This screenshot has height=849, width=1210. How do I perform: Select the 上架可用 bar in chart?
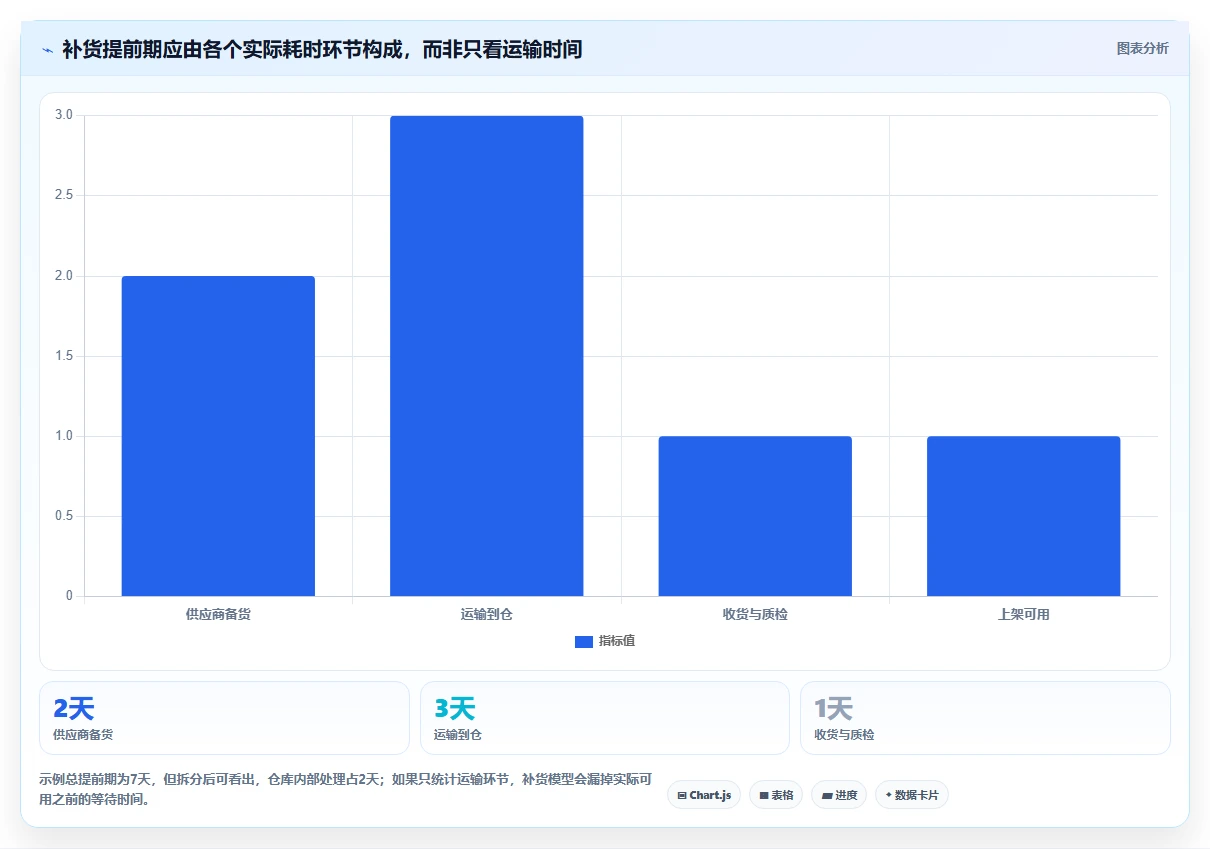click(x=1023, y=516)
